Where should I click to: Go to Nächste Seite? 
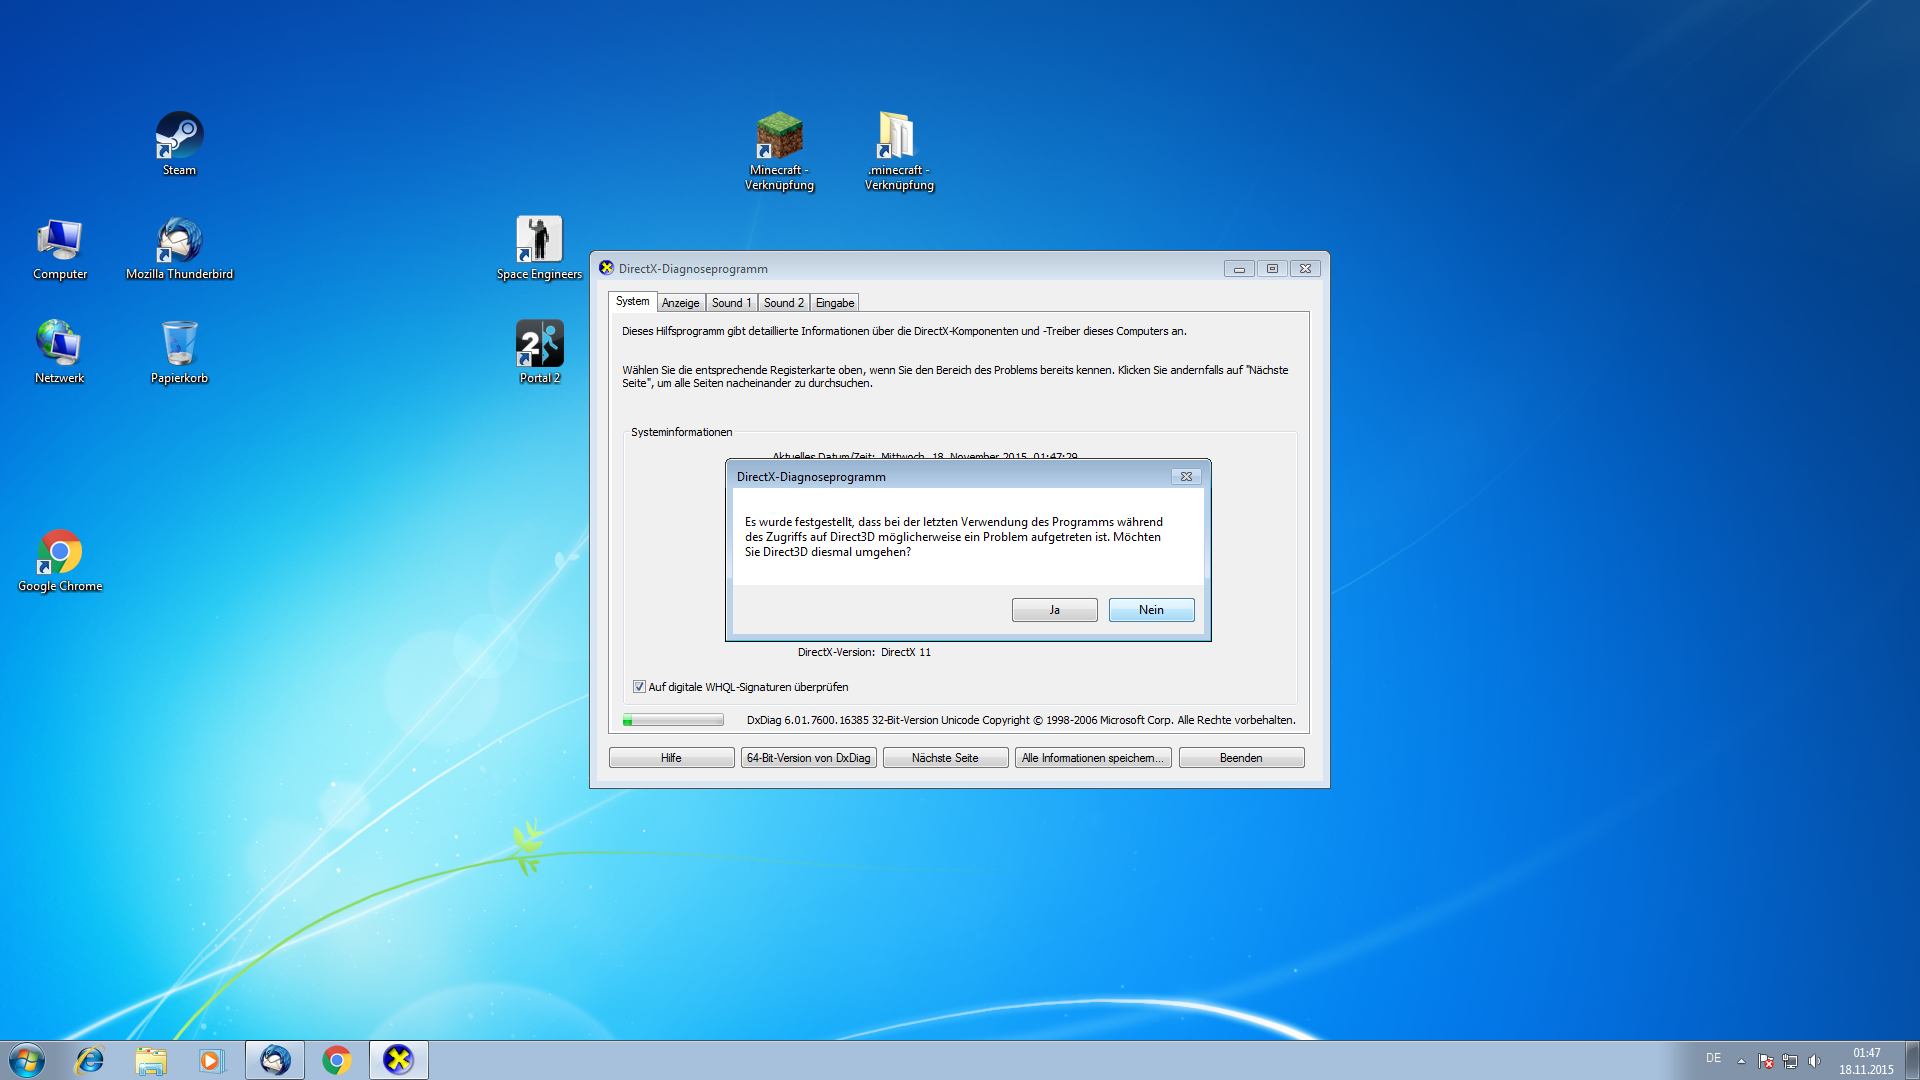945,758
